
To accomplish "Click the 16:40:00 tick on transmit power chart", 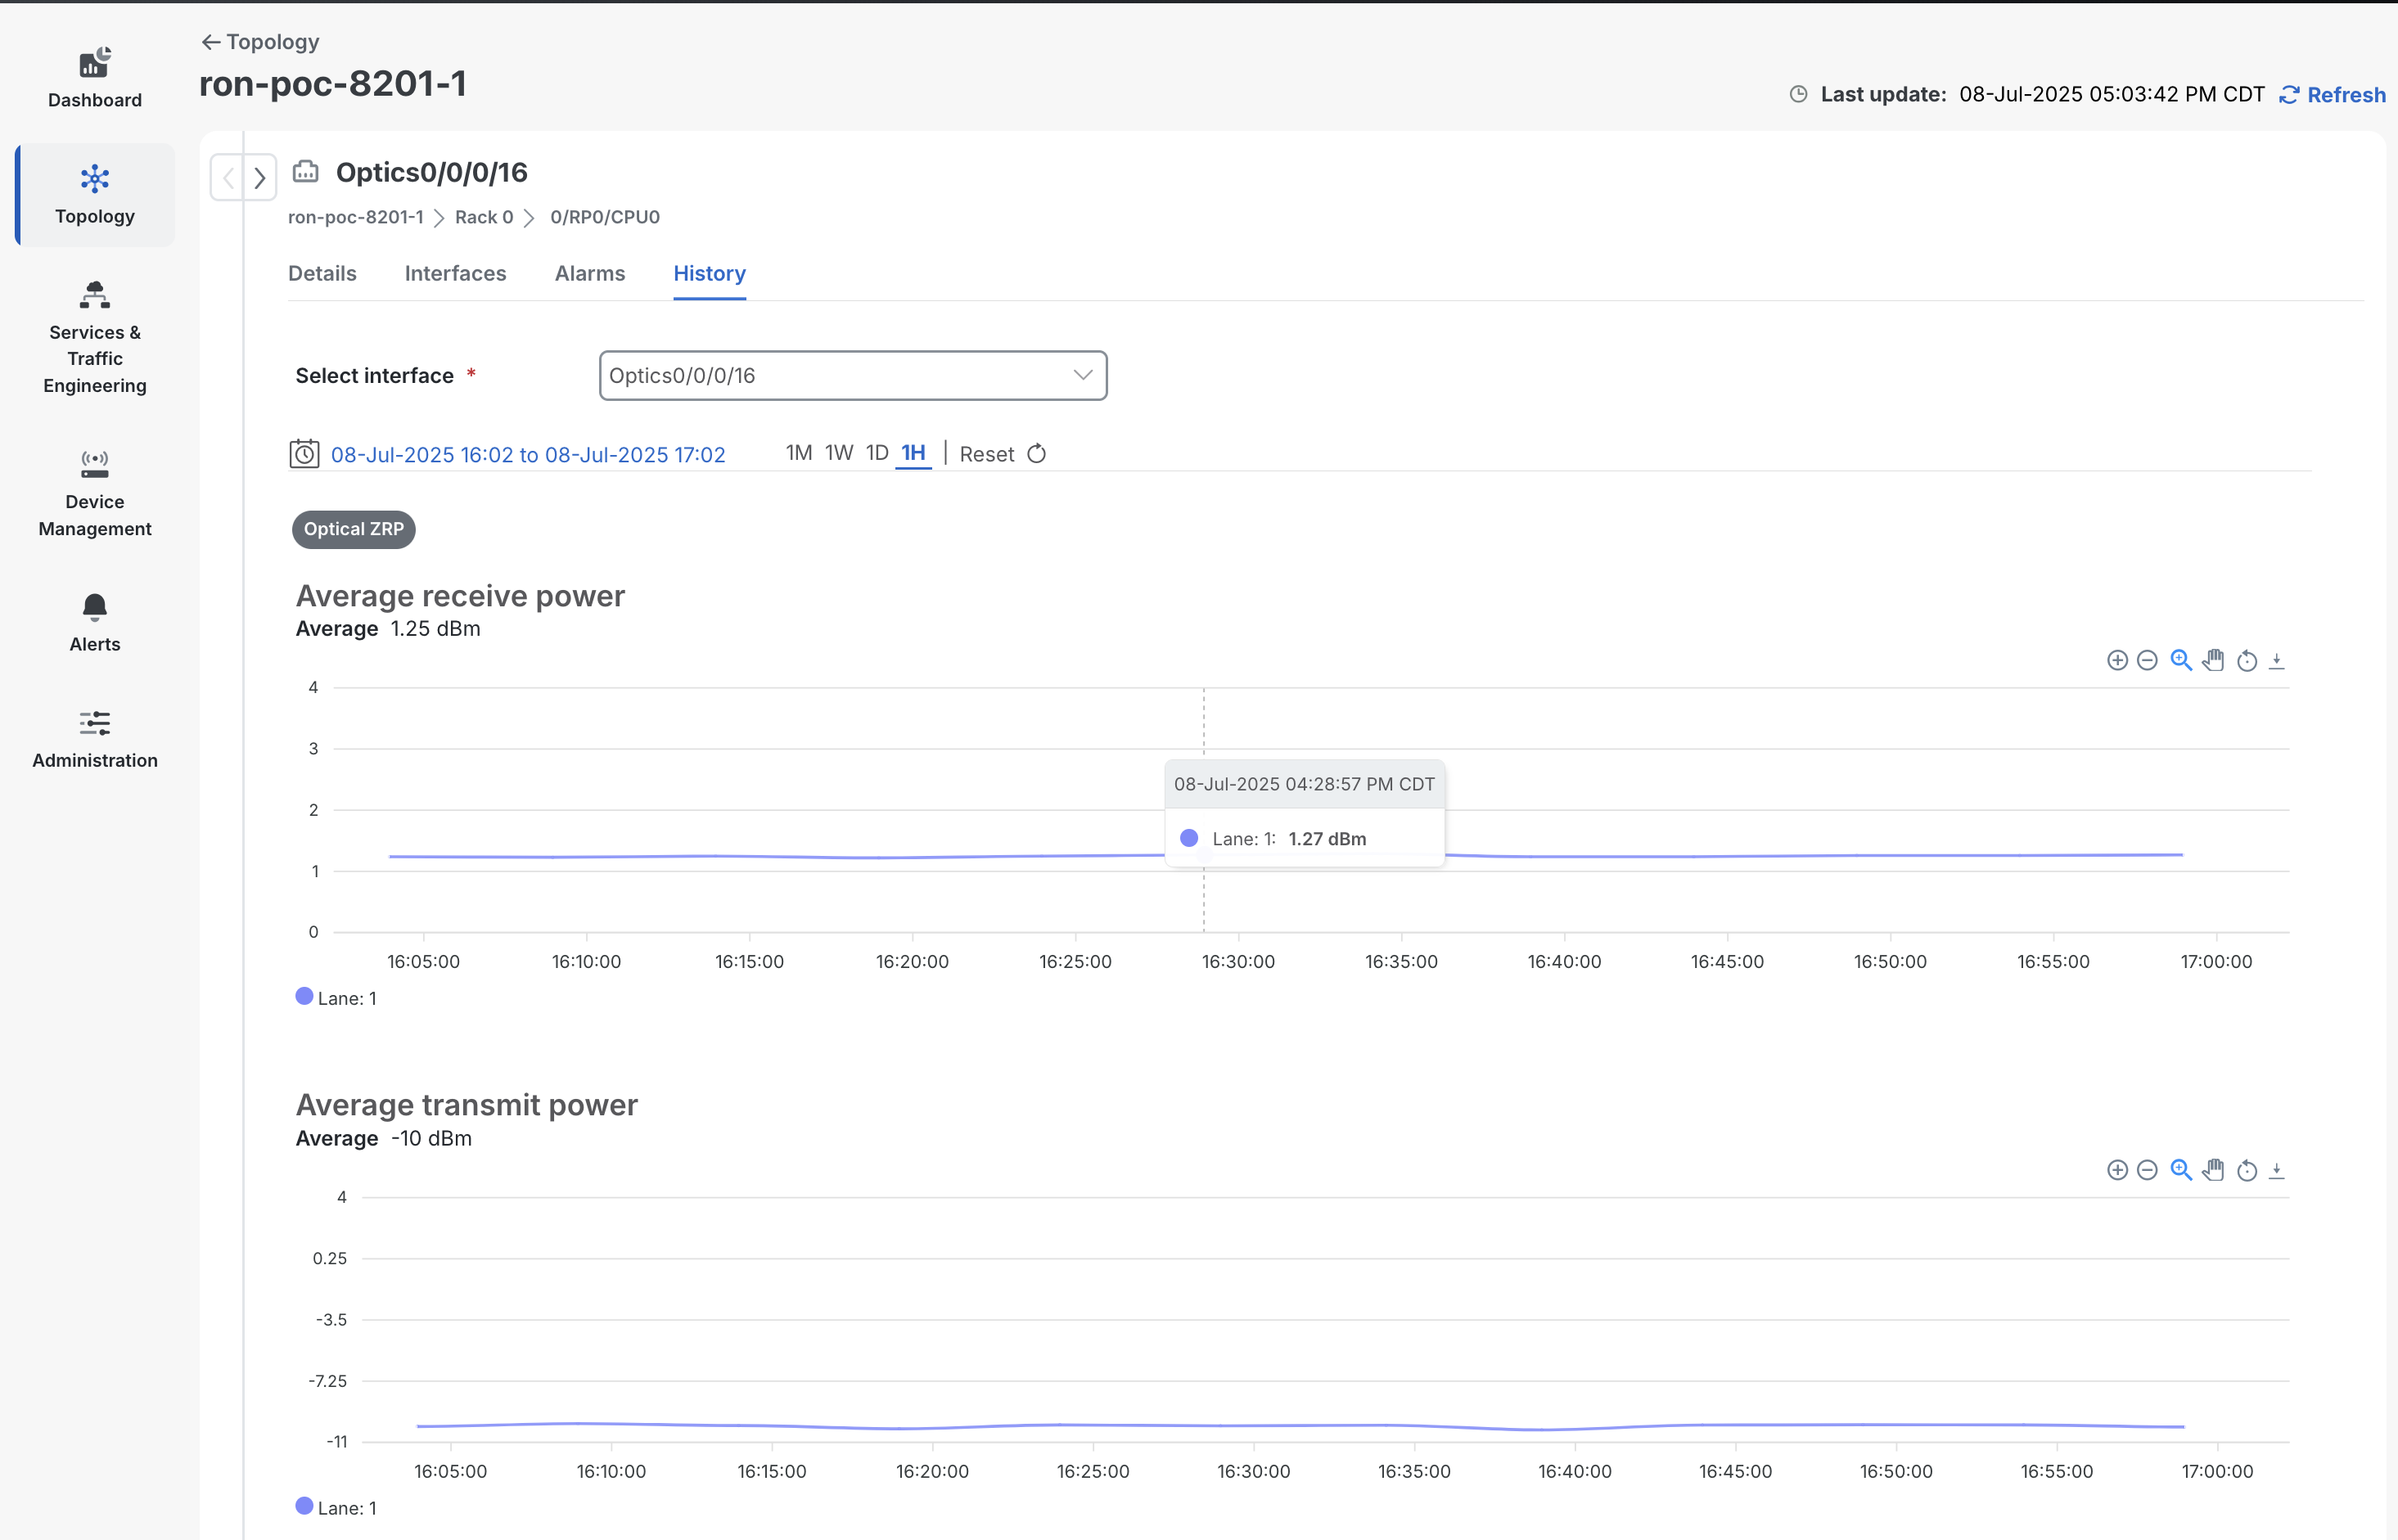I will [1575, 1471].
